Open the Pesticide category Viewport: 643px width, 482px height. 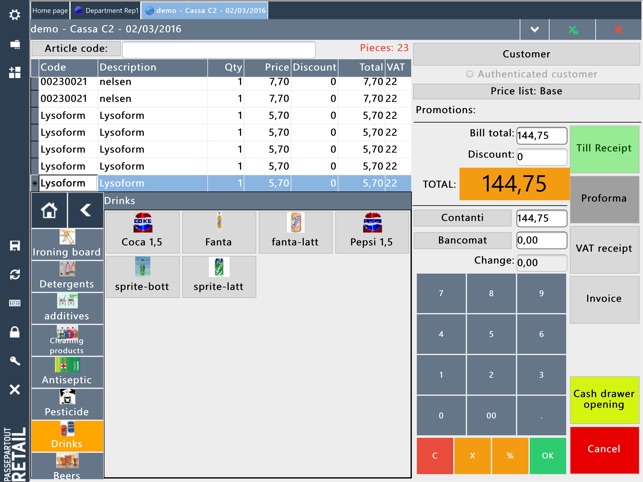(x=67, y=404)
